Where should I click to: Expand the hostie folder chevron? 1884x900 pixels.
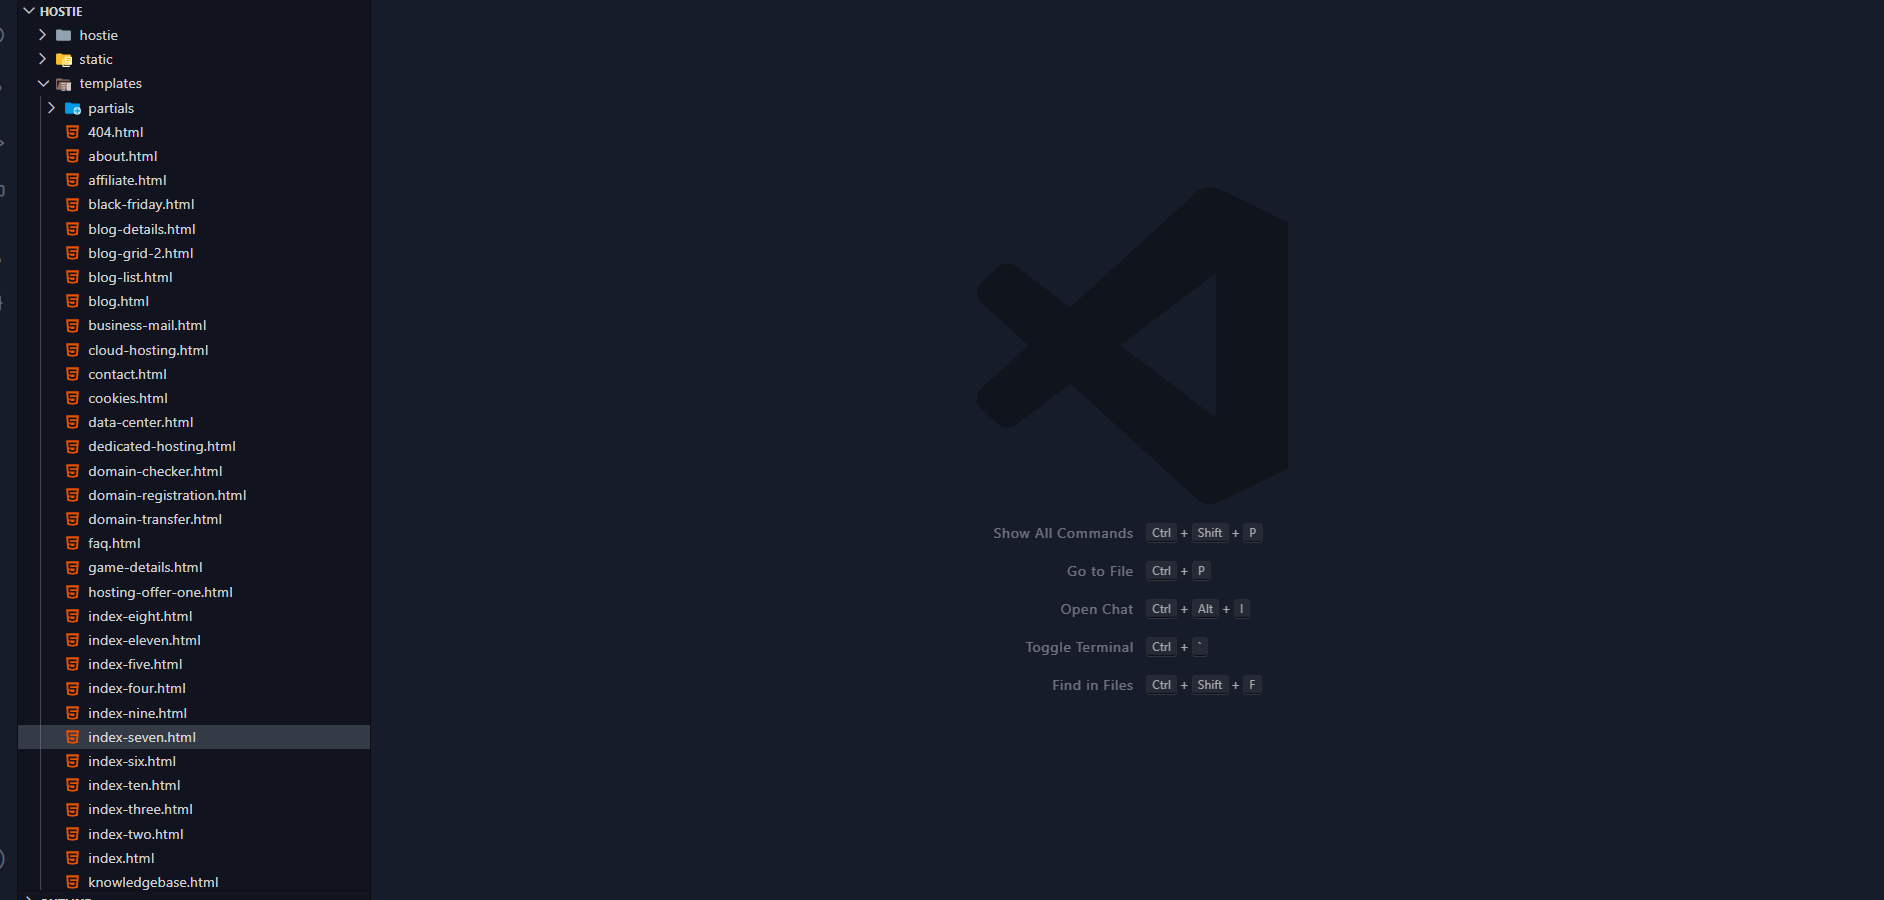click(x=43, y=35)
